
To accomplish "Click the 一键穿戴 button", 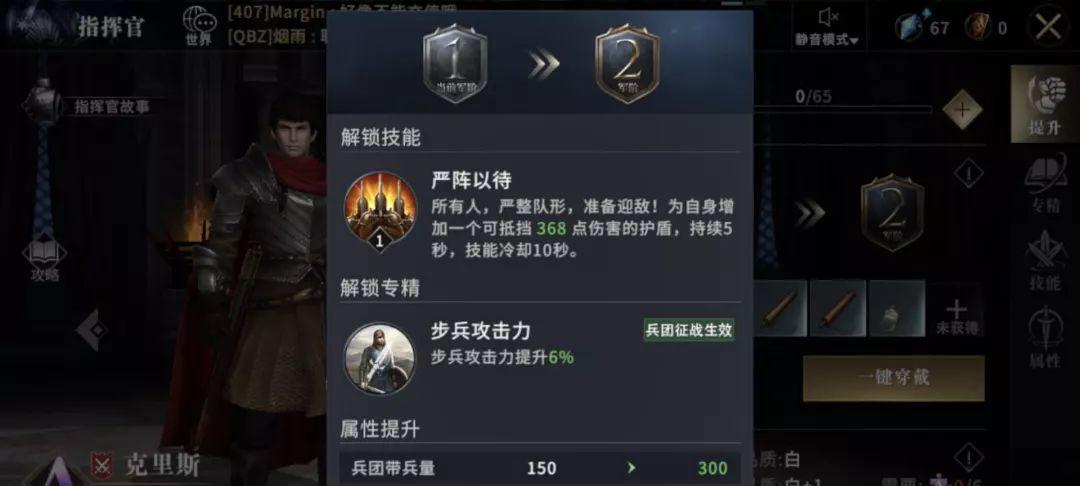I will 894,378.
